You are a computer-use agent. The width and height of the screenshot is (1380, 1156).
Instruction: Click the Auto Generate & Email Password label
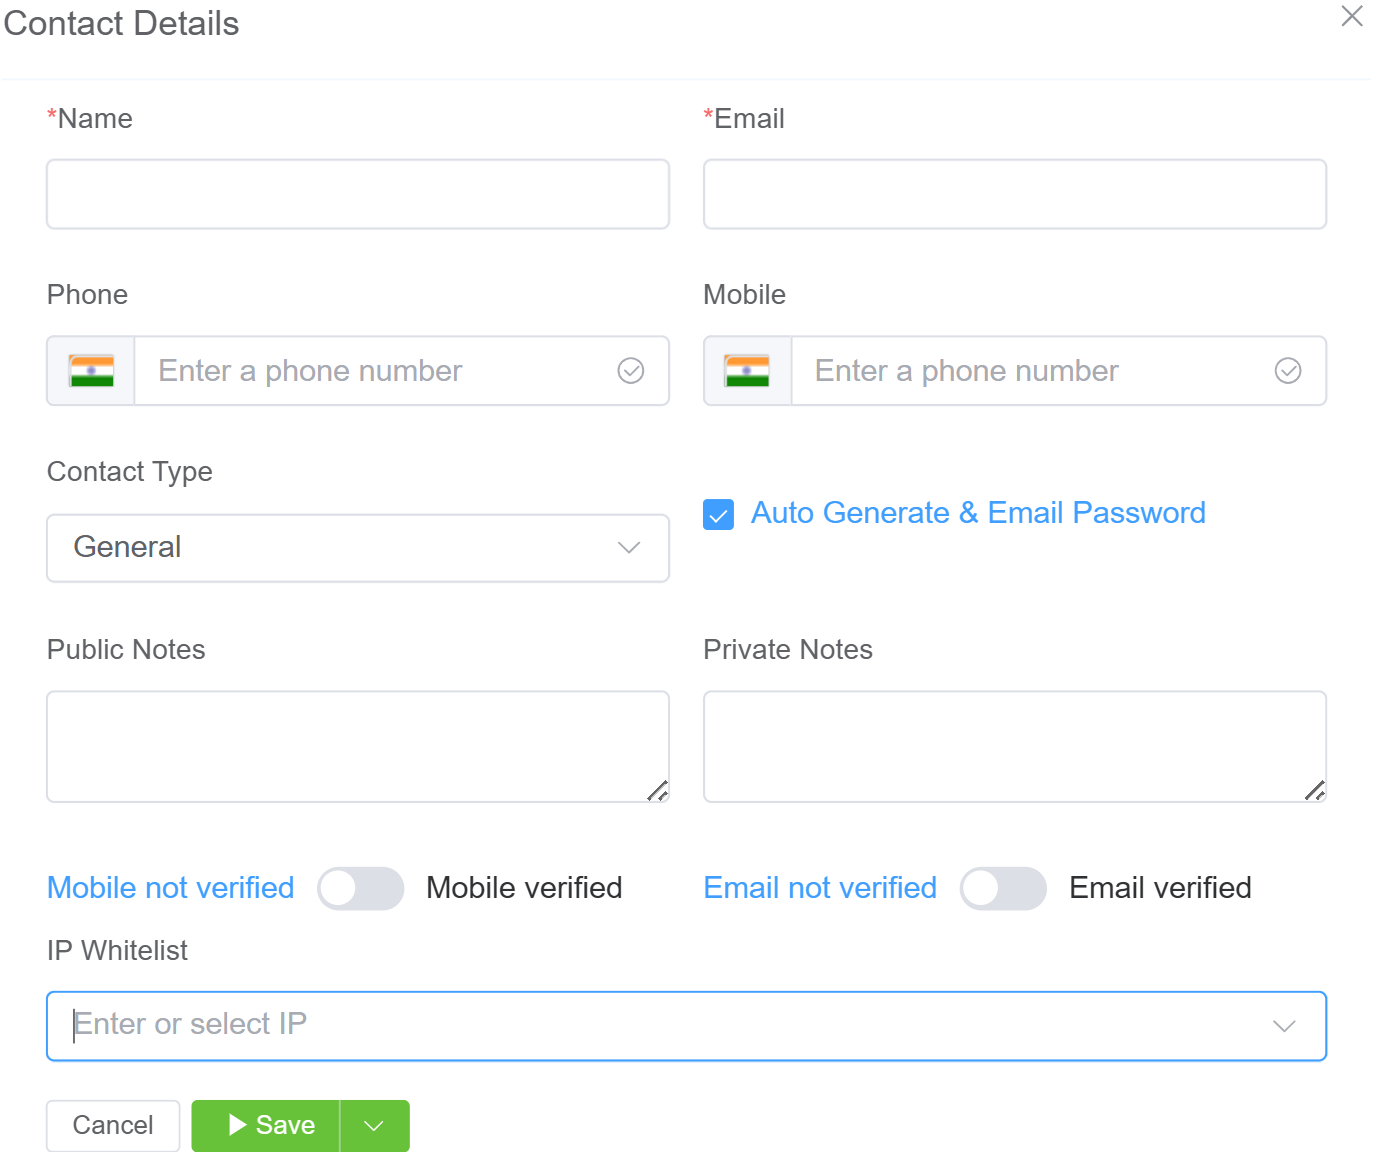pyautogui.click(x=978, y=513)
